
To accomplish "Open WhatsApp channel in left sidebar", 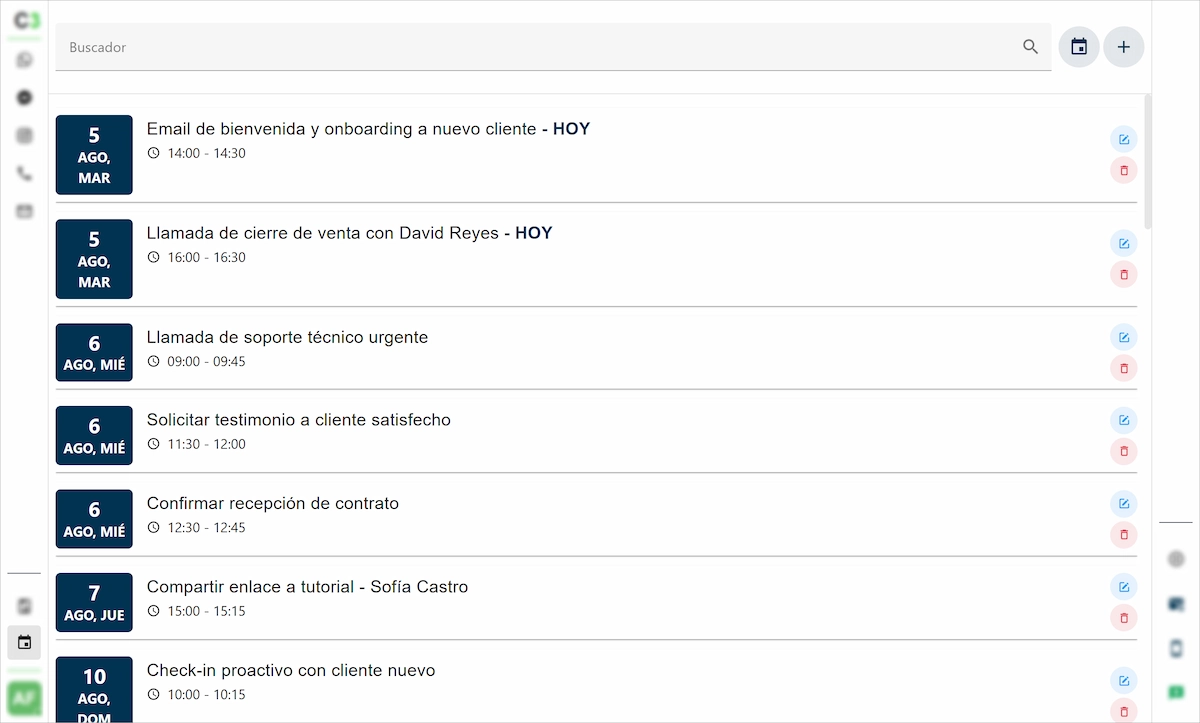I will [25, 60].
